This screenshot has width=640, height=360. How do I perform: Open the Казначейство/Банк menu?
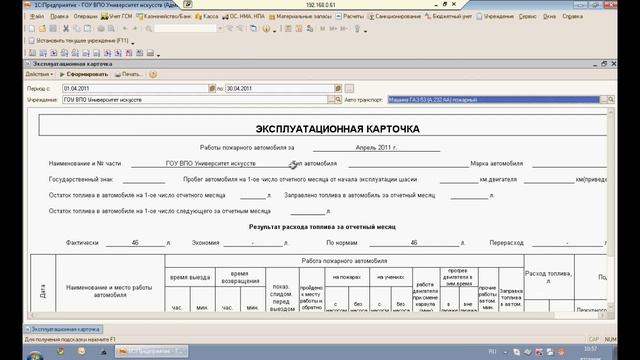point(164,16)
